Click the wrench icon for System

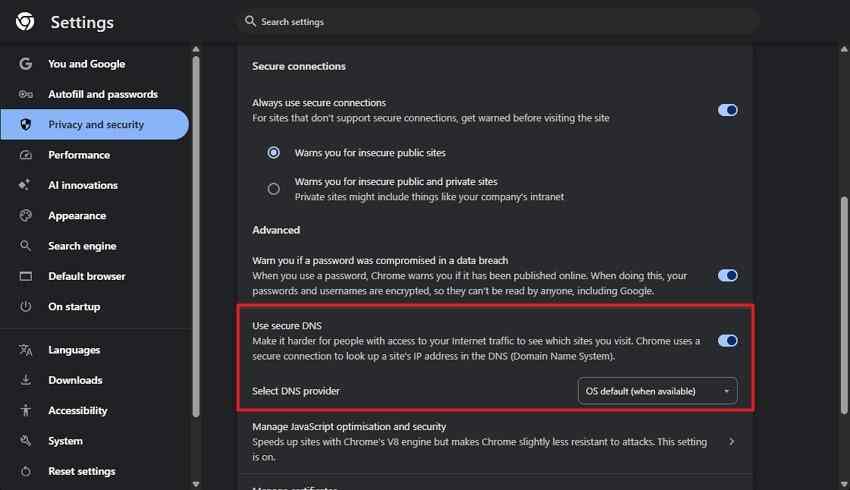(x=25, y=441)
